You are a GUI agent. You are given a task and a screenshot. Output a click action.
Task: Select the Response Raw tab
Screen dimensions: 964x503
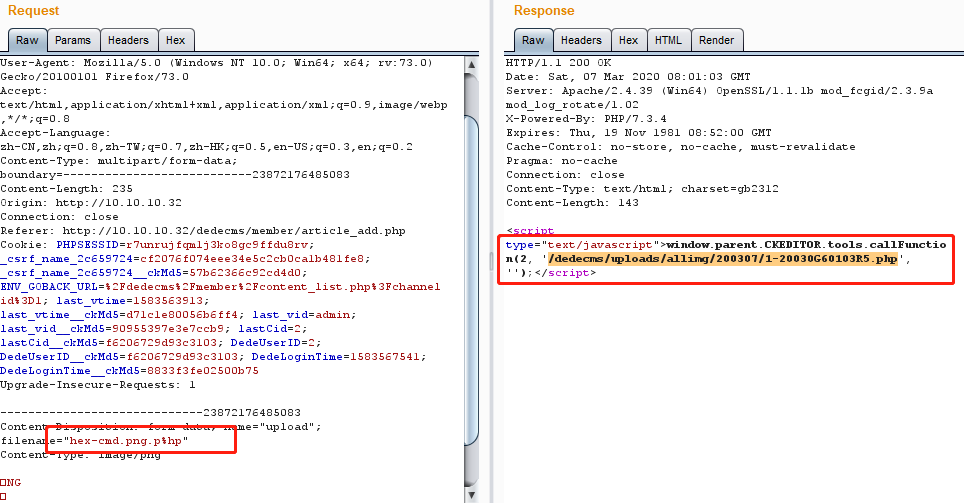coord(533,41)
